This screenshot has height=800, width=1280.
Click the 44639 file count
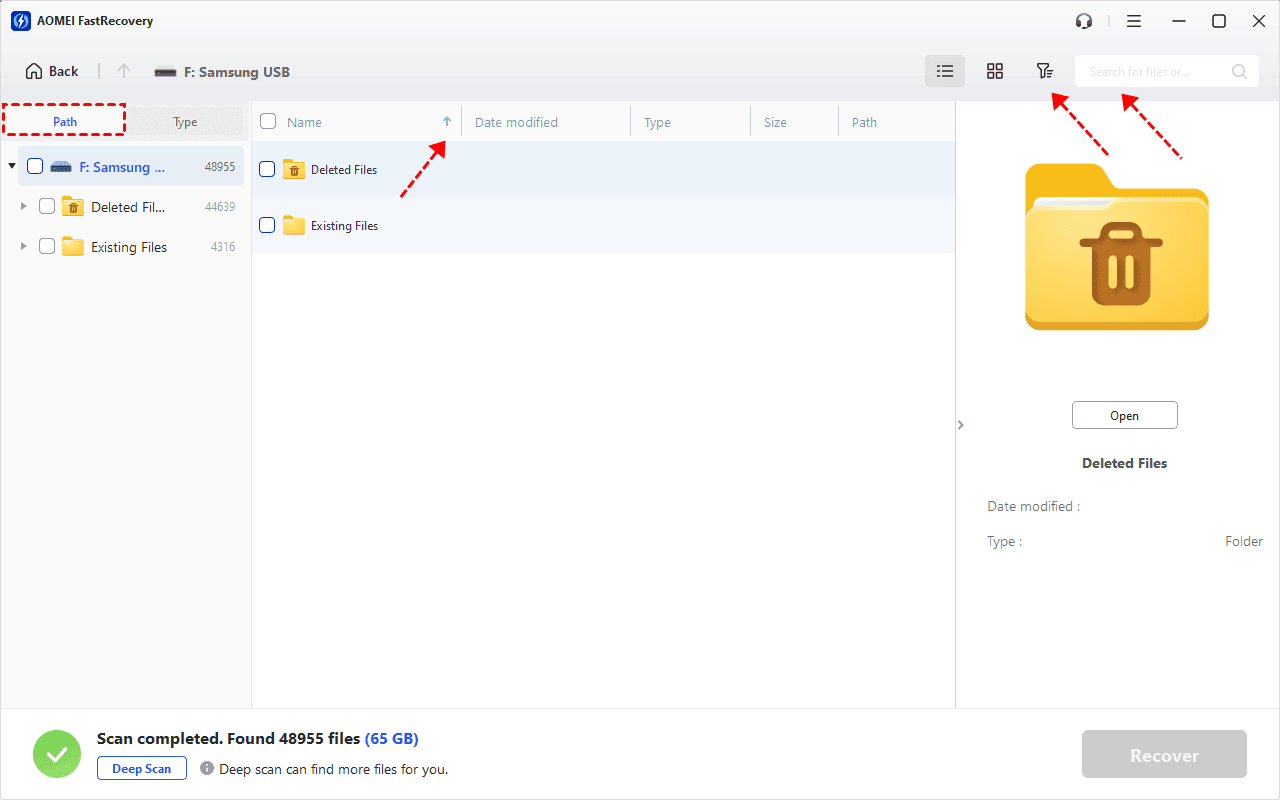pos(220,207)
